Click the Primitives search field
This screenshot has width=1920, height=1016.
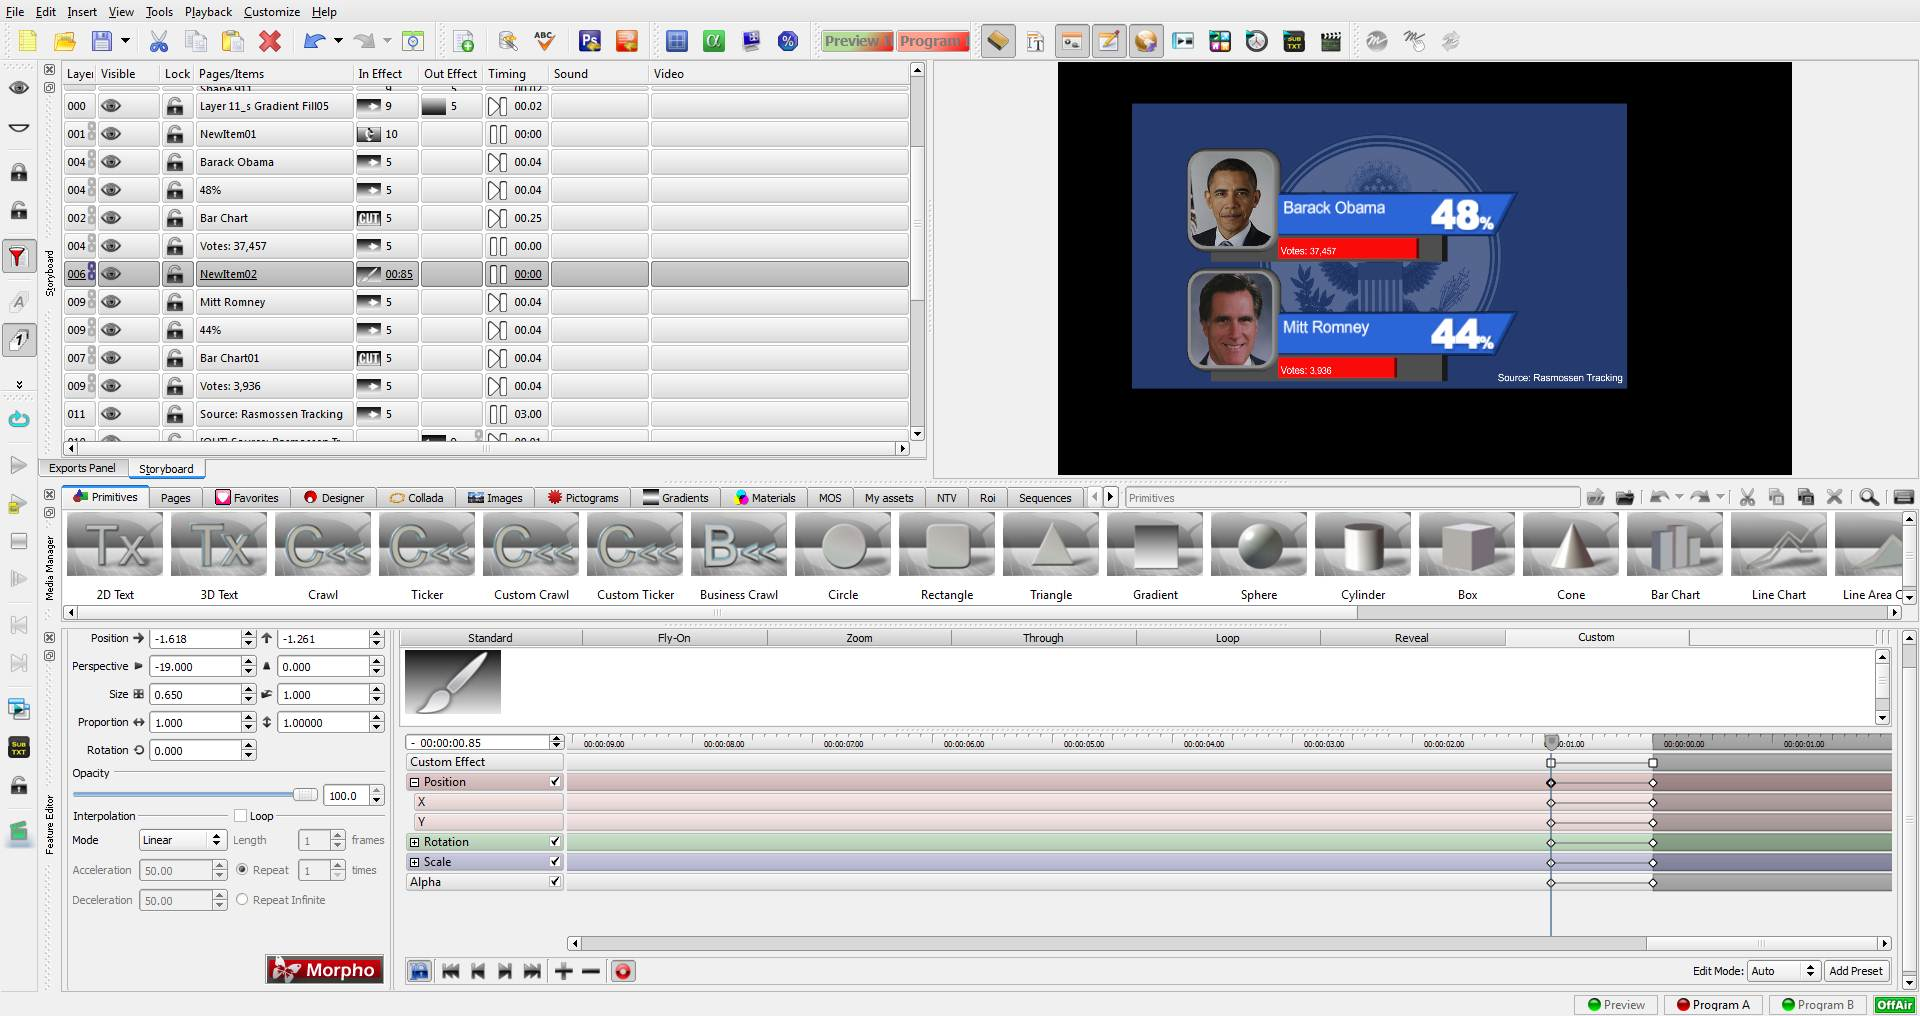(1352, 497)
